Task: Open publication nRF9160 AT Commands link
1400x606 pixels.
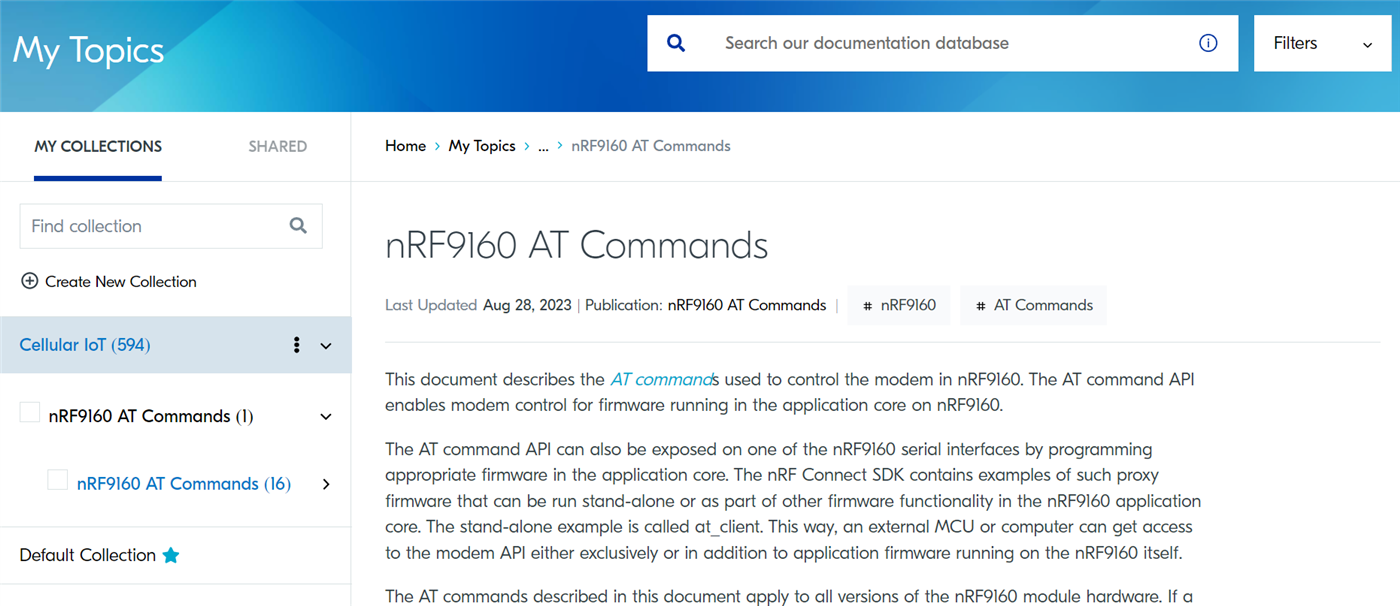Action: pyautogui.click(x=747, y=305)
